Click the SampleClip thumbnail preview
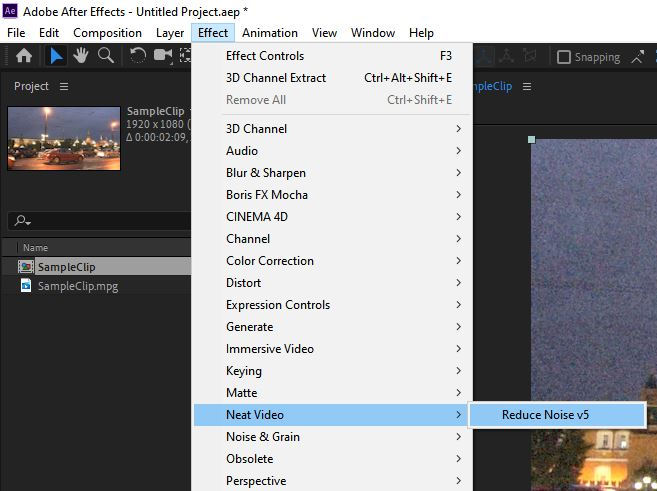Viewport: 657px width, 491px height. pos(64,137)
